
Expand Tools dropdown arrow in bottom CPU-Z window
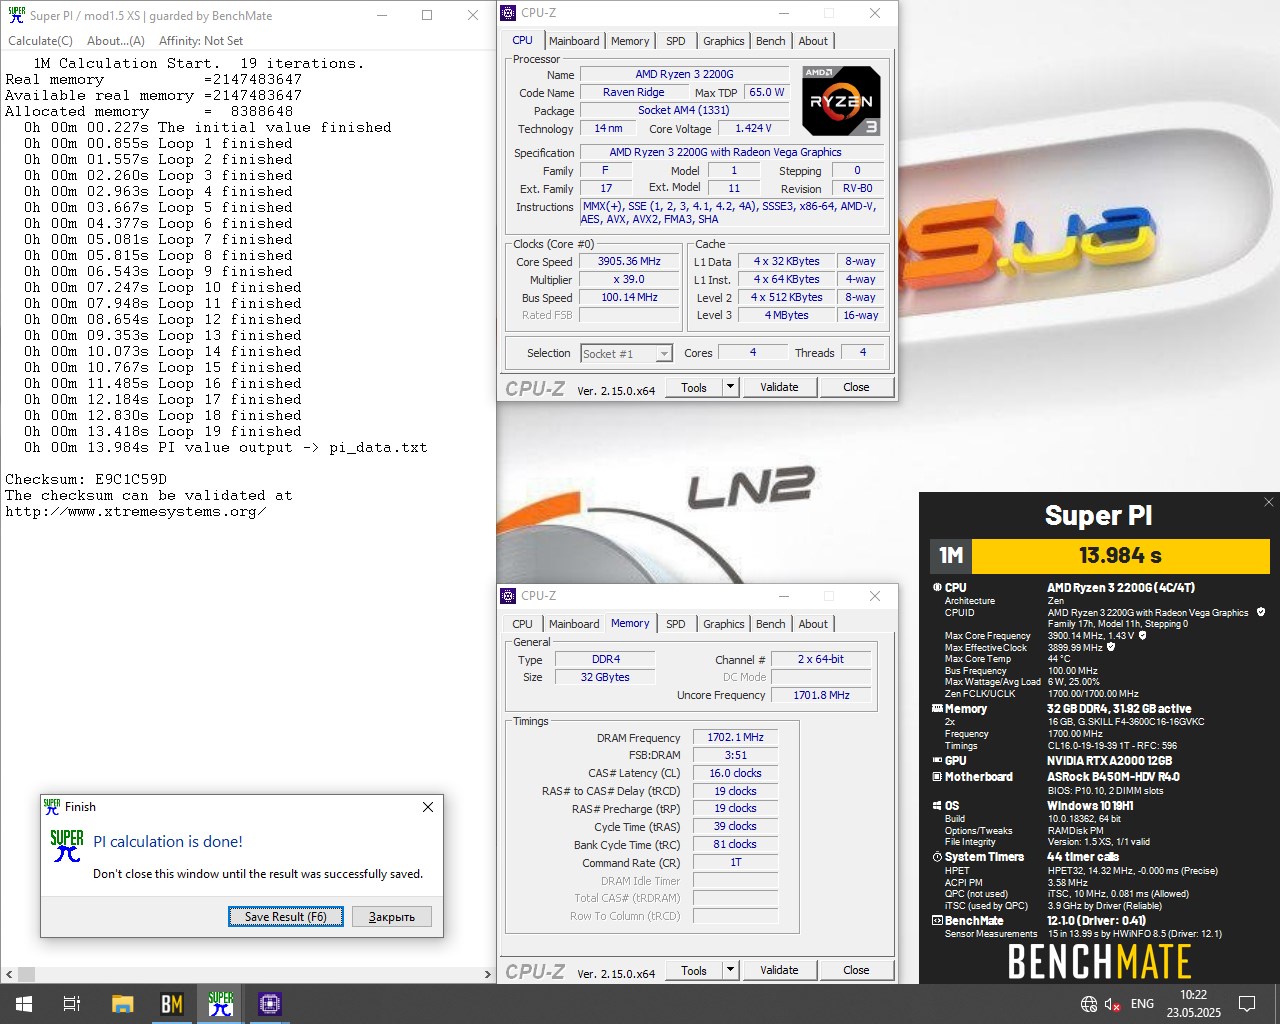point(730,970)
